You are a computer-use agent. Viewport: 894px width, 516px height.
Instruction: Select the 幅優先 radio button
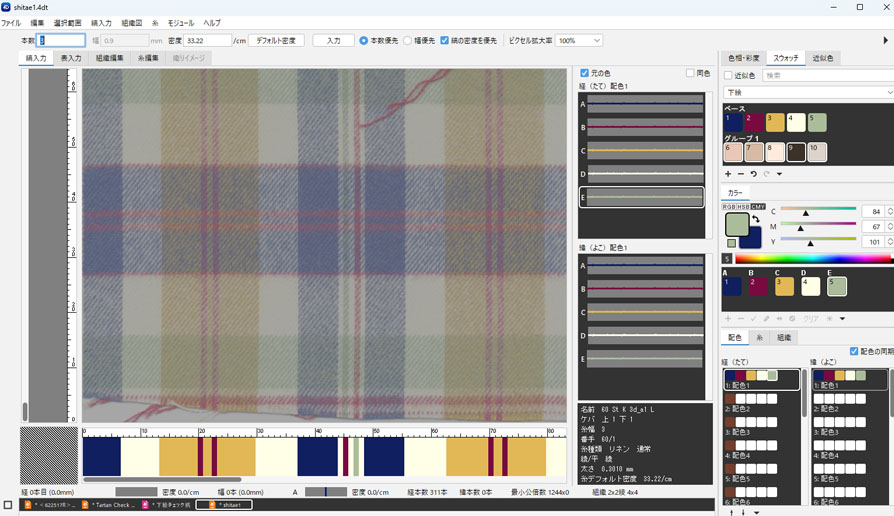pyautogui.click(x=407, y=41)
